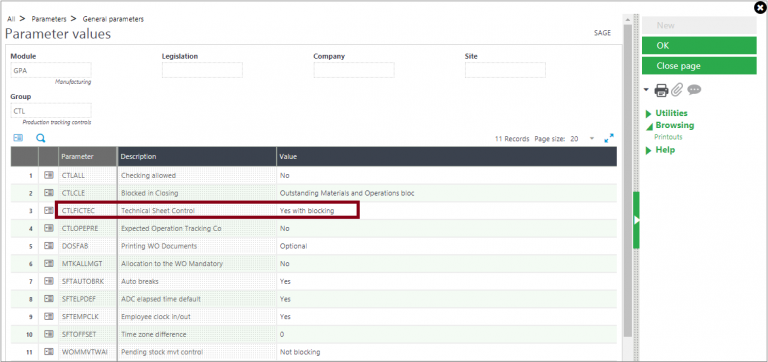Select the 'Blocked in Closing' description cell
768x362 pixels.
click(197, 193)
